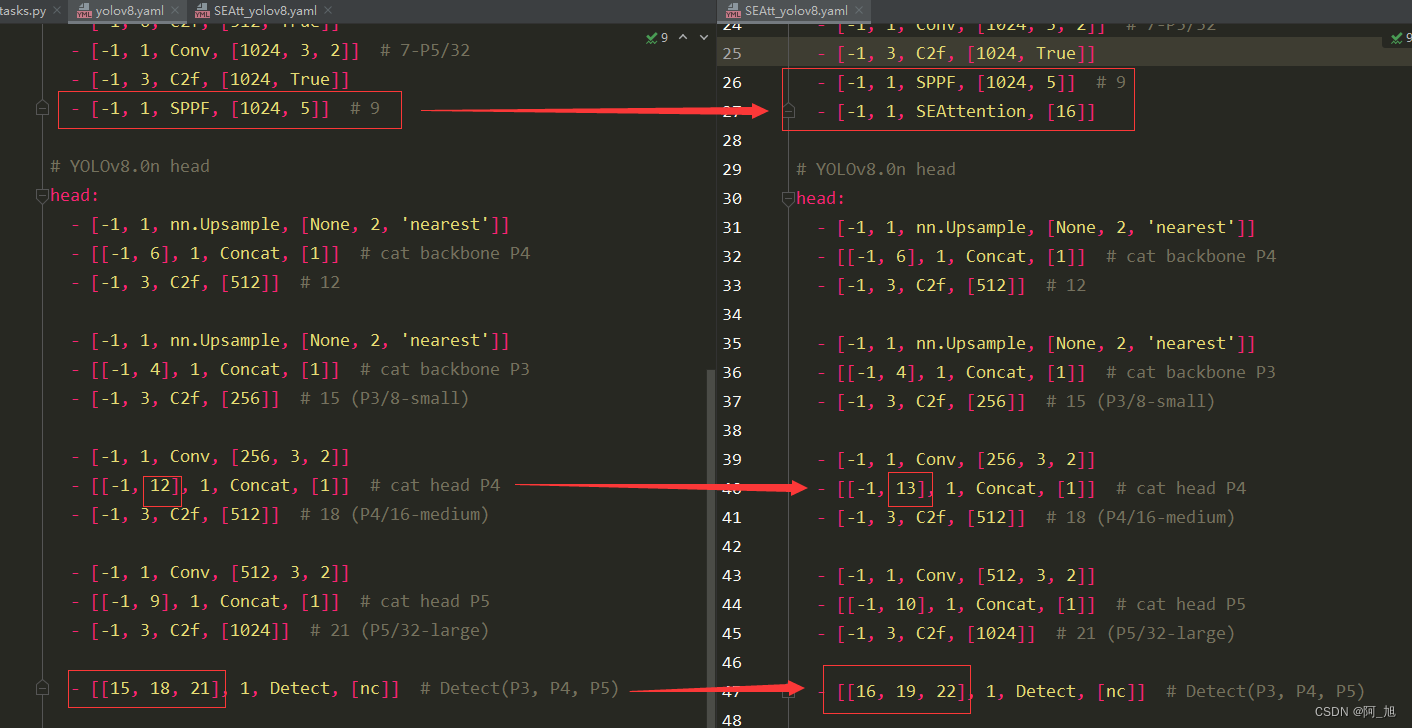Click value '13' in line 40 Concat
1412x728 pixels.
906,488
